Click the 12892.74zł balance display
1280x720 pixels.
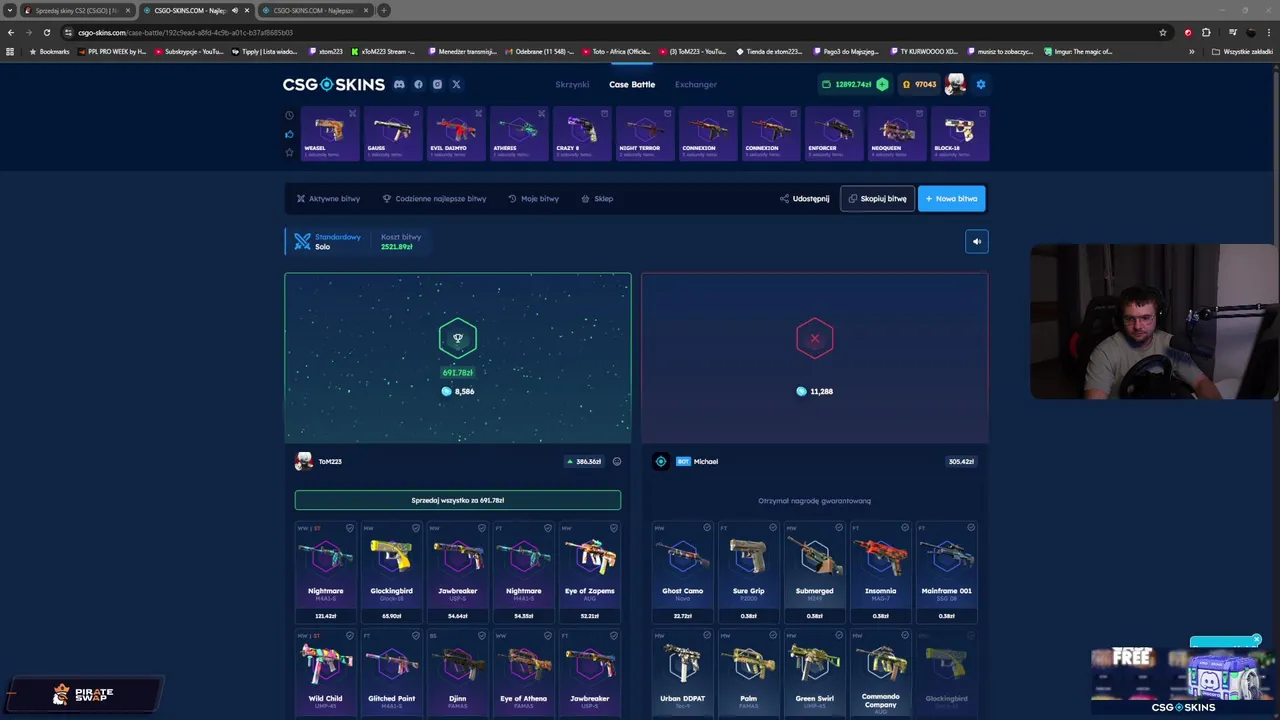[x=853, y=84]
